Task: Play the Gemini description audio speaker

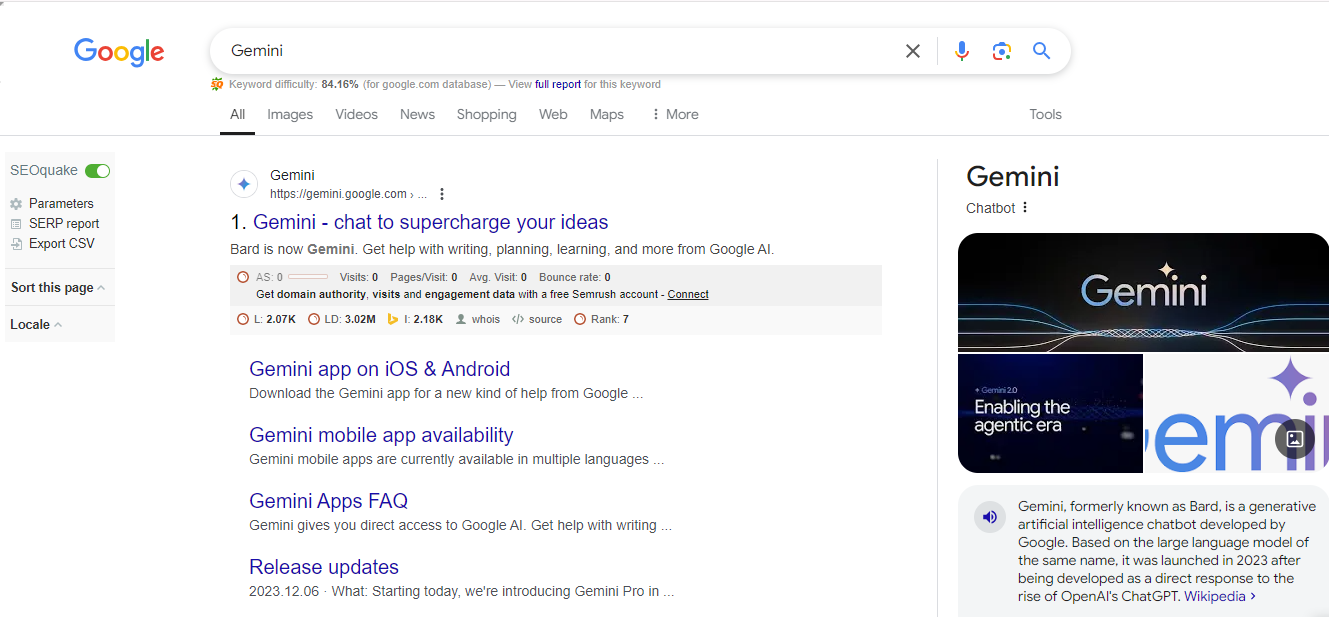Action: (x=989, y=517)
